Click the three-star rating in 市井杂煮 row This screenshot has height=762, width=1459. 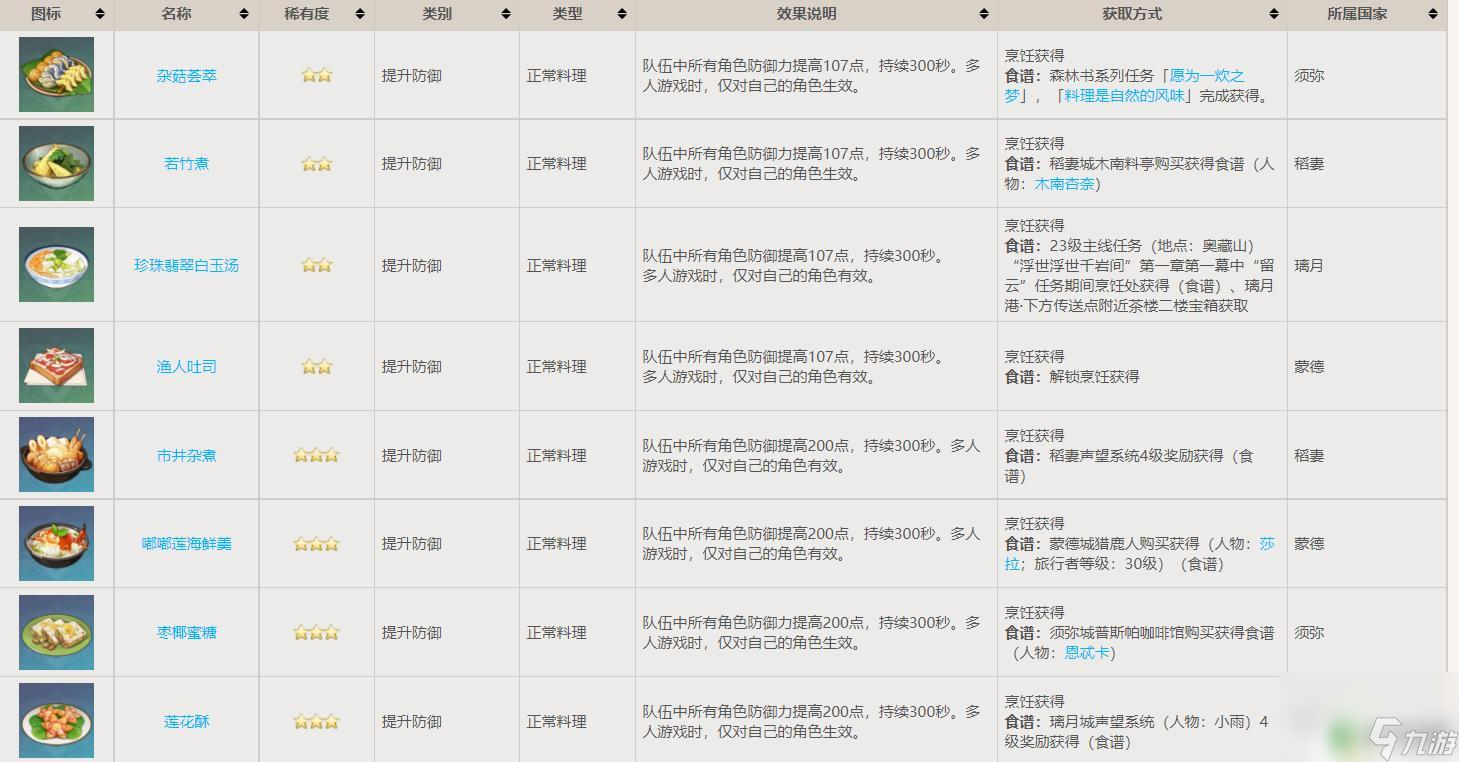(317, 455)
